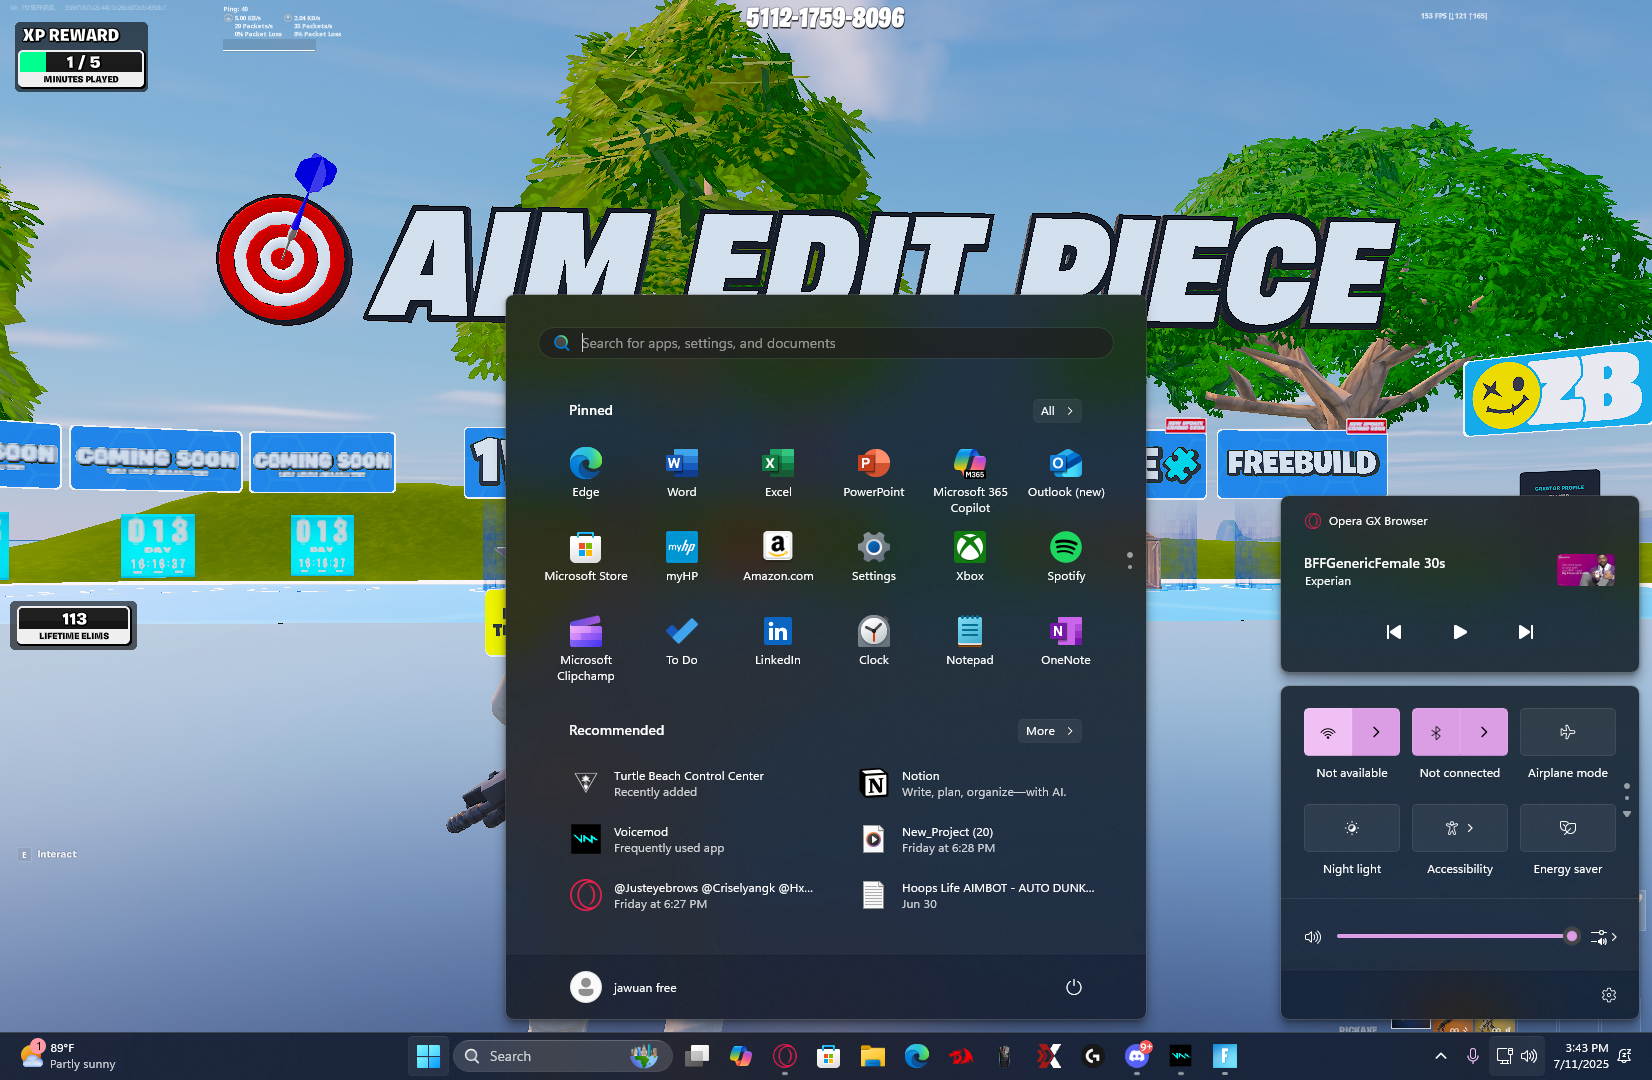Open Spotify from pinned apps

pyautogui.click(x=1065, y=556)
